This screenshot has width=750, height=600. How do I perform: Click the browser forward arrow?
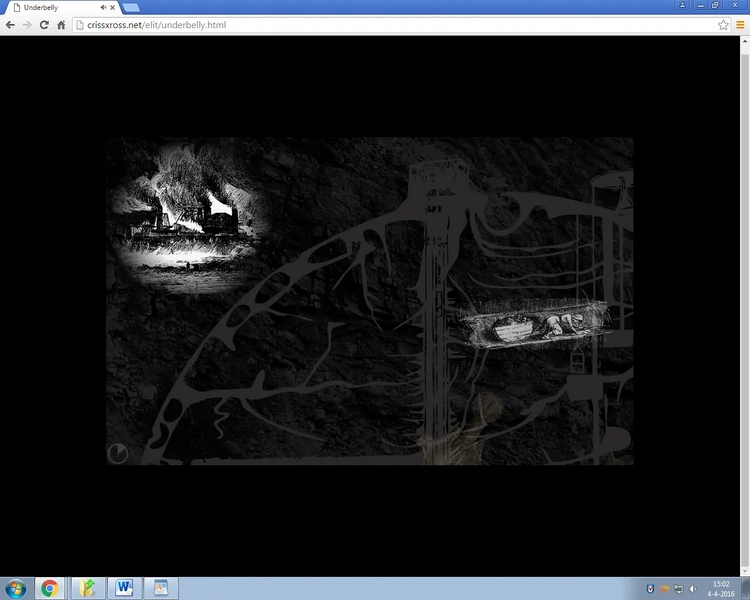[x=27, y=25]
